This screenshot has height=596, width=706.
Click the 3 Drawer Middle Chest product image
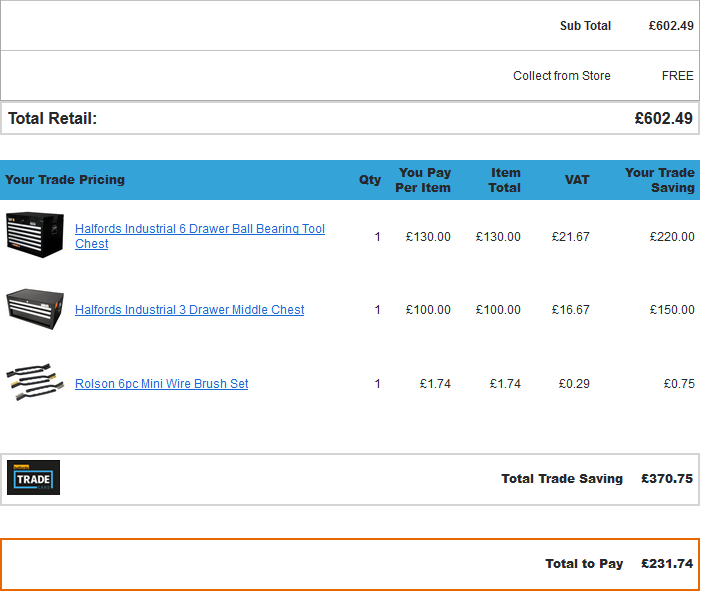tap(35, 309)
